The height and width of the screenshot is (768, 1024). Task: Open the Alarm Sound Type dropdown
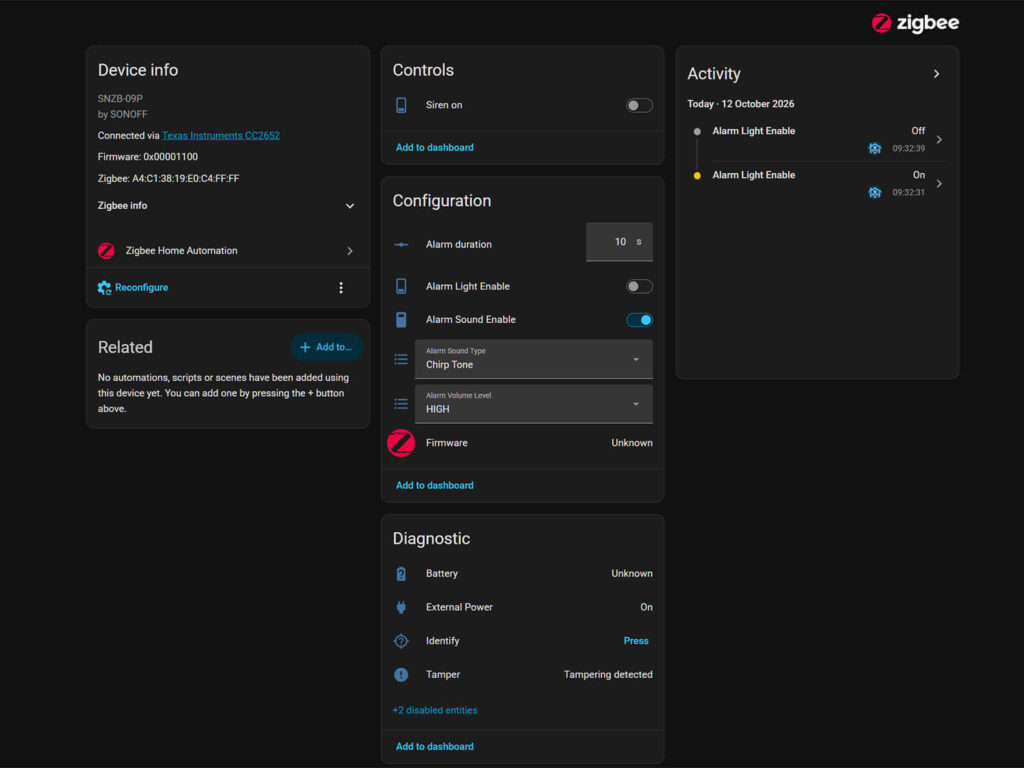(x=534, y=359)
